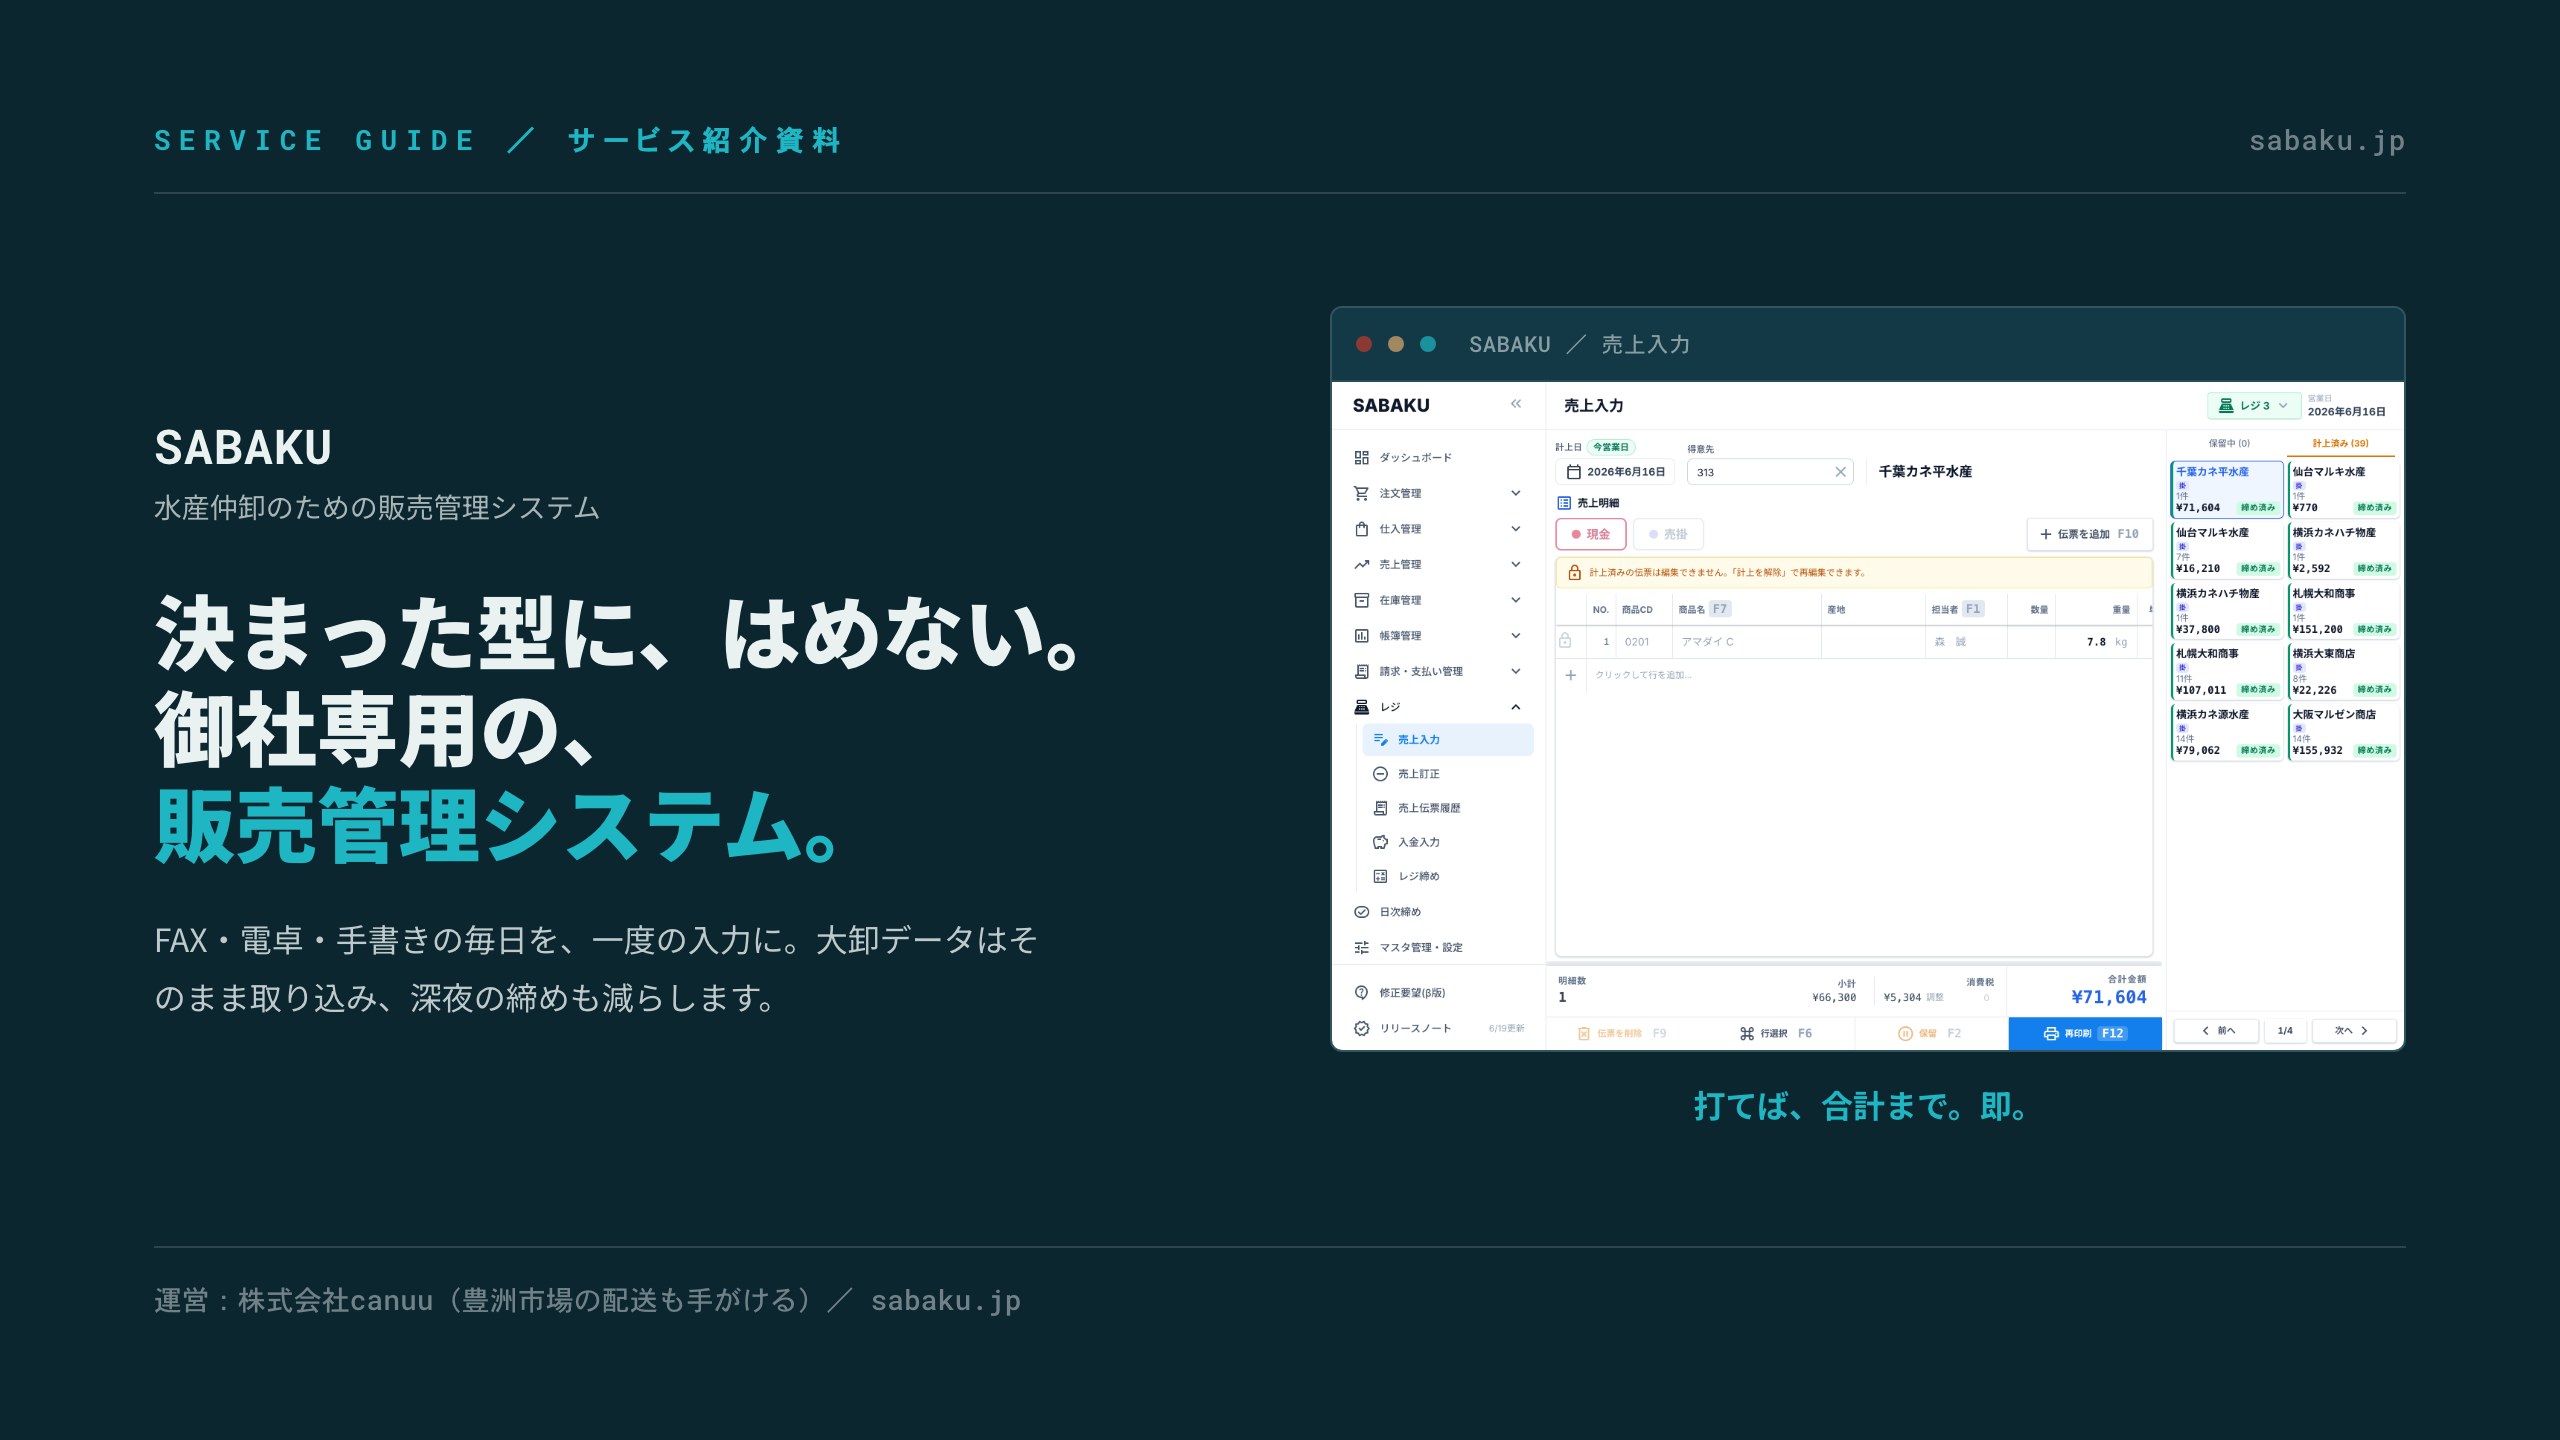
Task: Open 日次締め check-circle icon
Action: [x=1361, y=912]
